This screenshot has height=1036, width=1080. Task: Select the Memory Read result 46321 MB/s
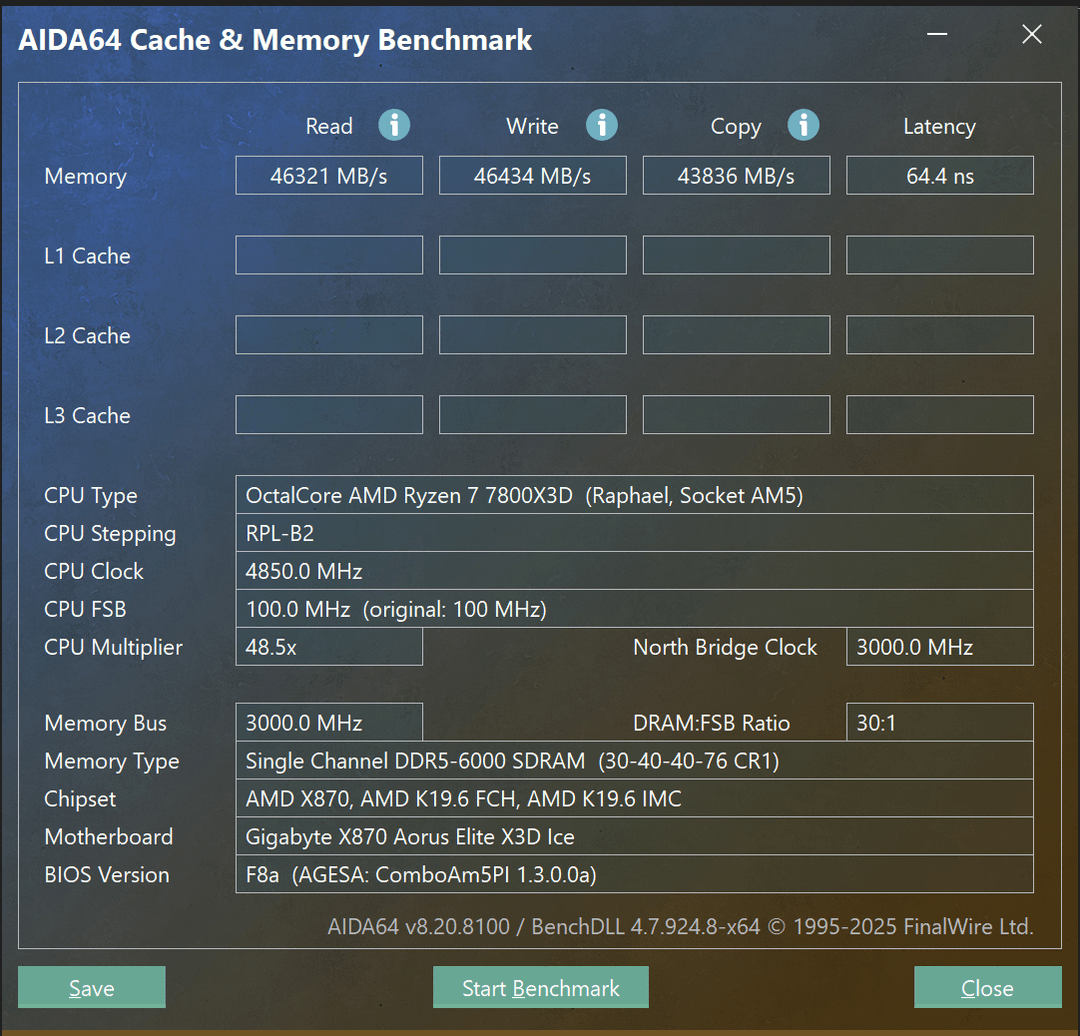pyautogui.click(x=329, y=176)
